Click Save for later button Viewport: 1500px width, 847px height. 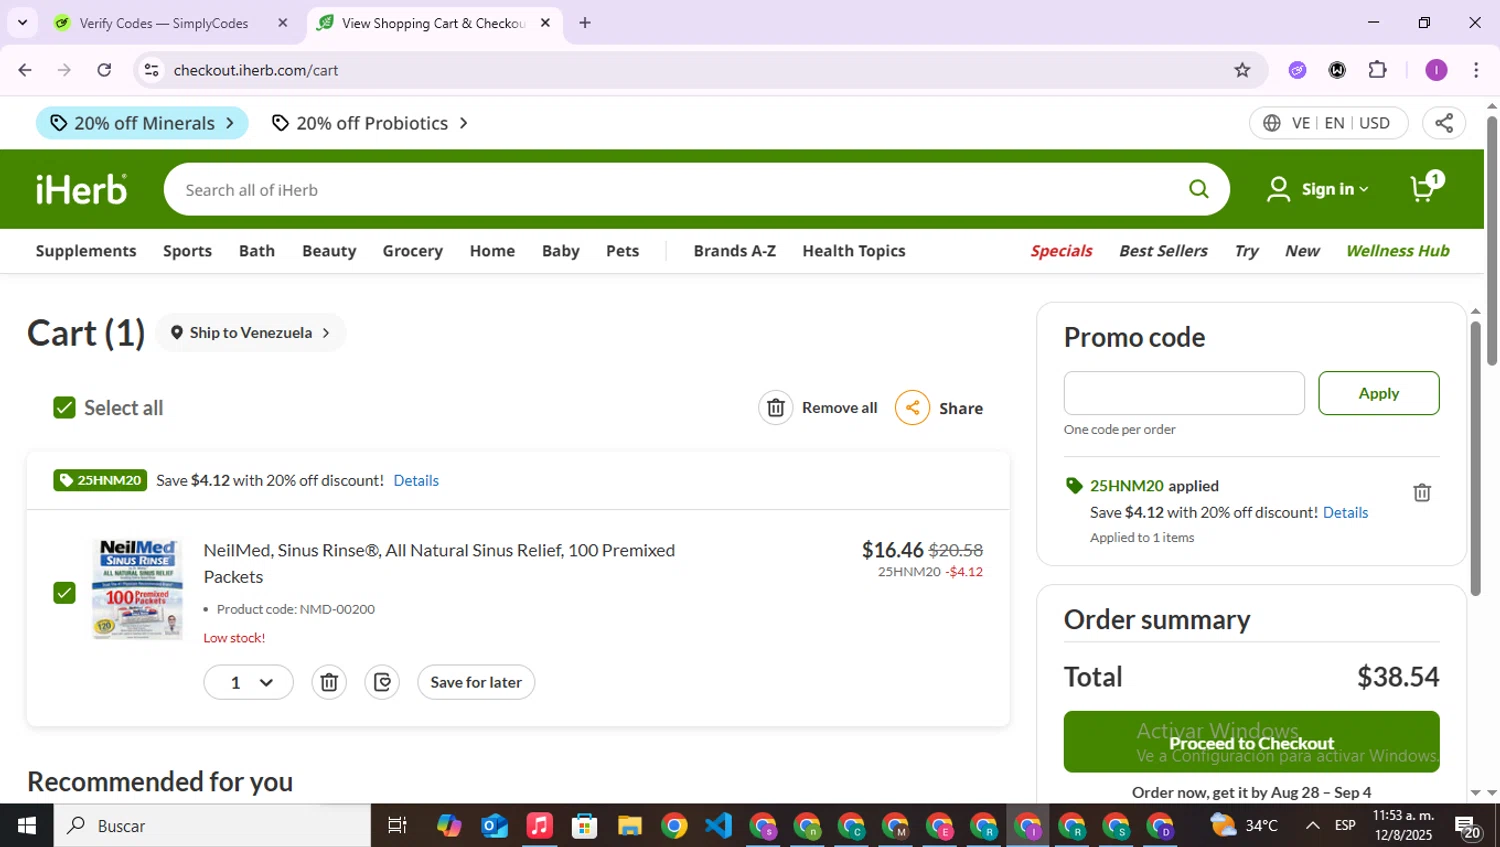pos(476,682)
